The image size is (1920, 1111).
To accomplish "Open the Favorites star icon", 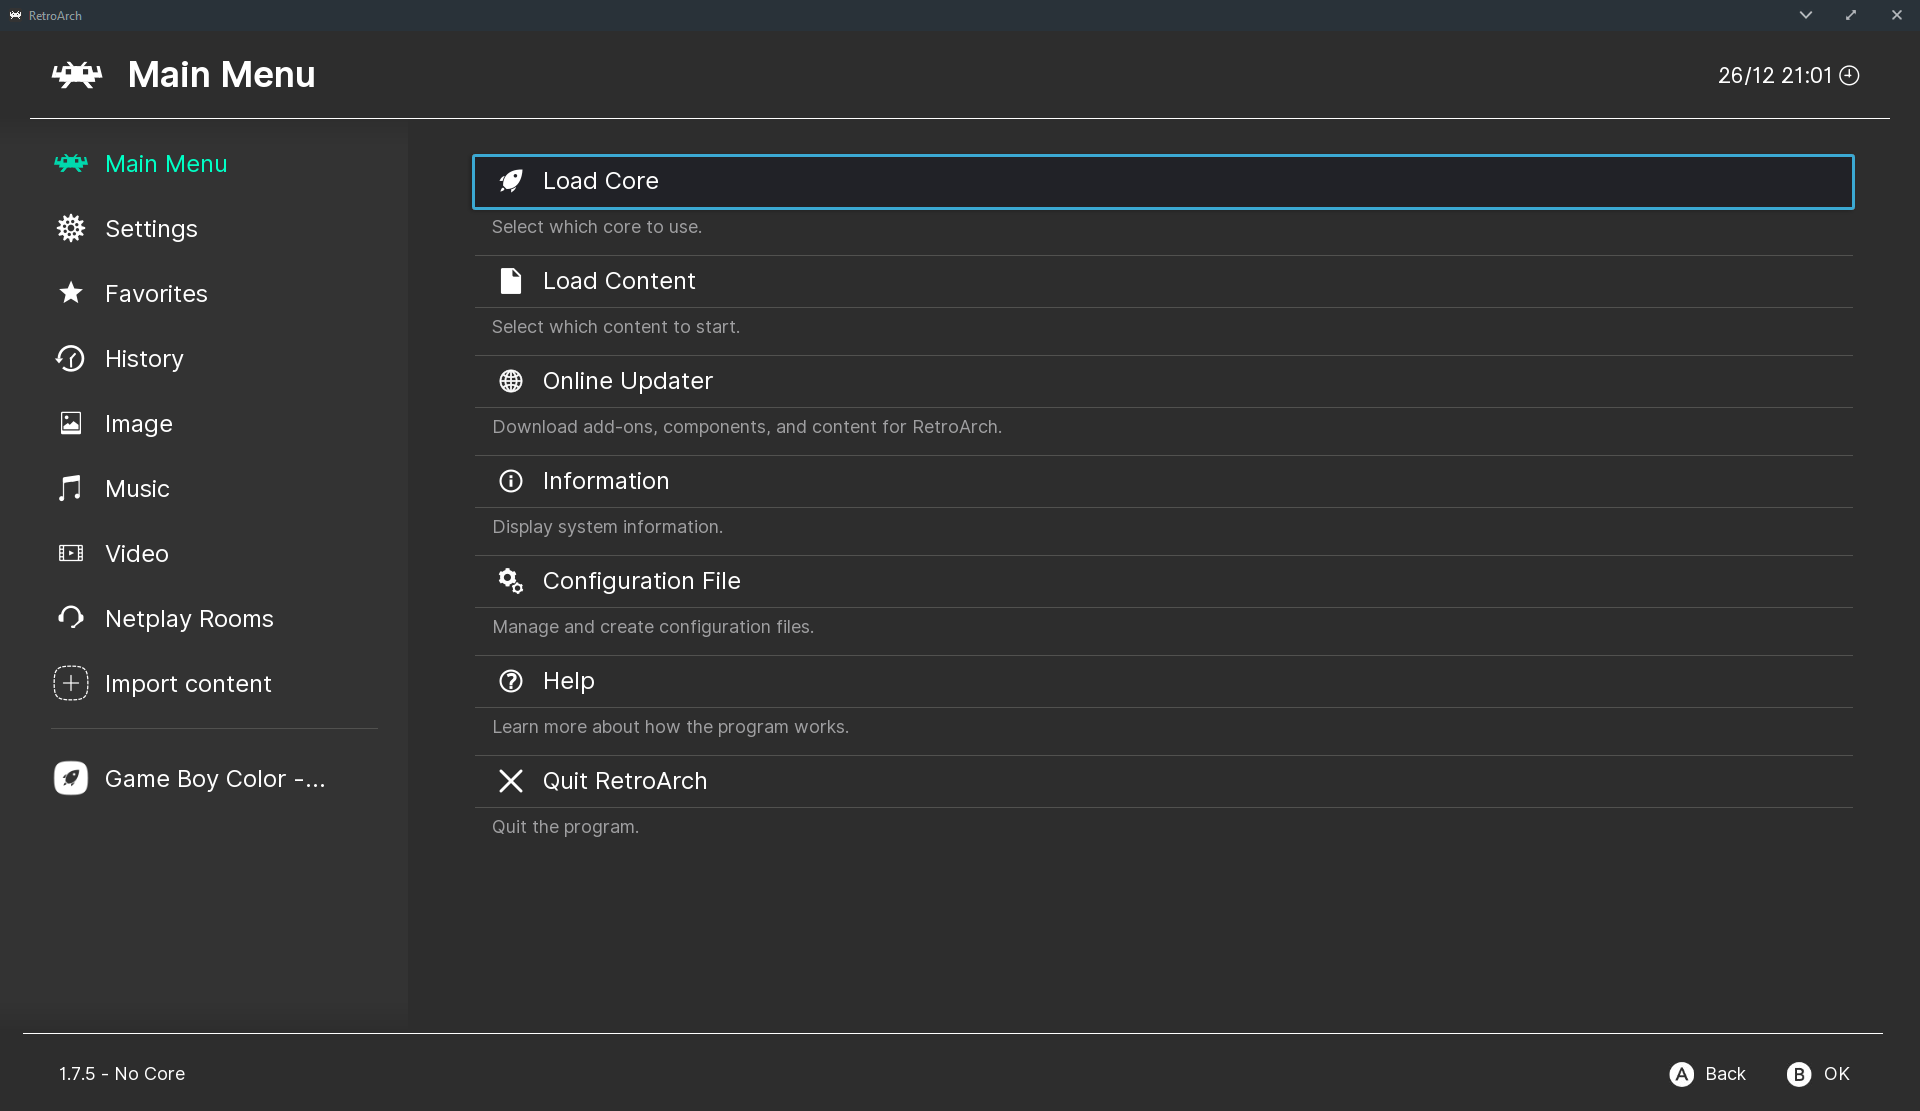I will click(x=70, y=293).
